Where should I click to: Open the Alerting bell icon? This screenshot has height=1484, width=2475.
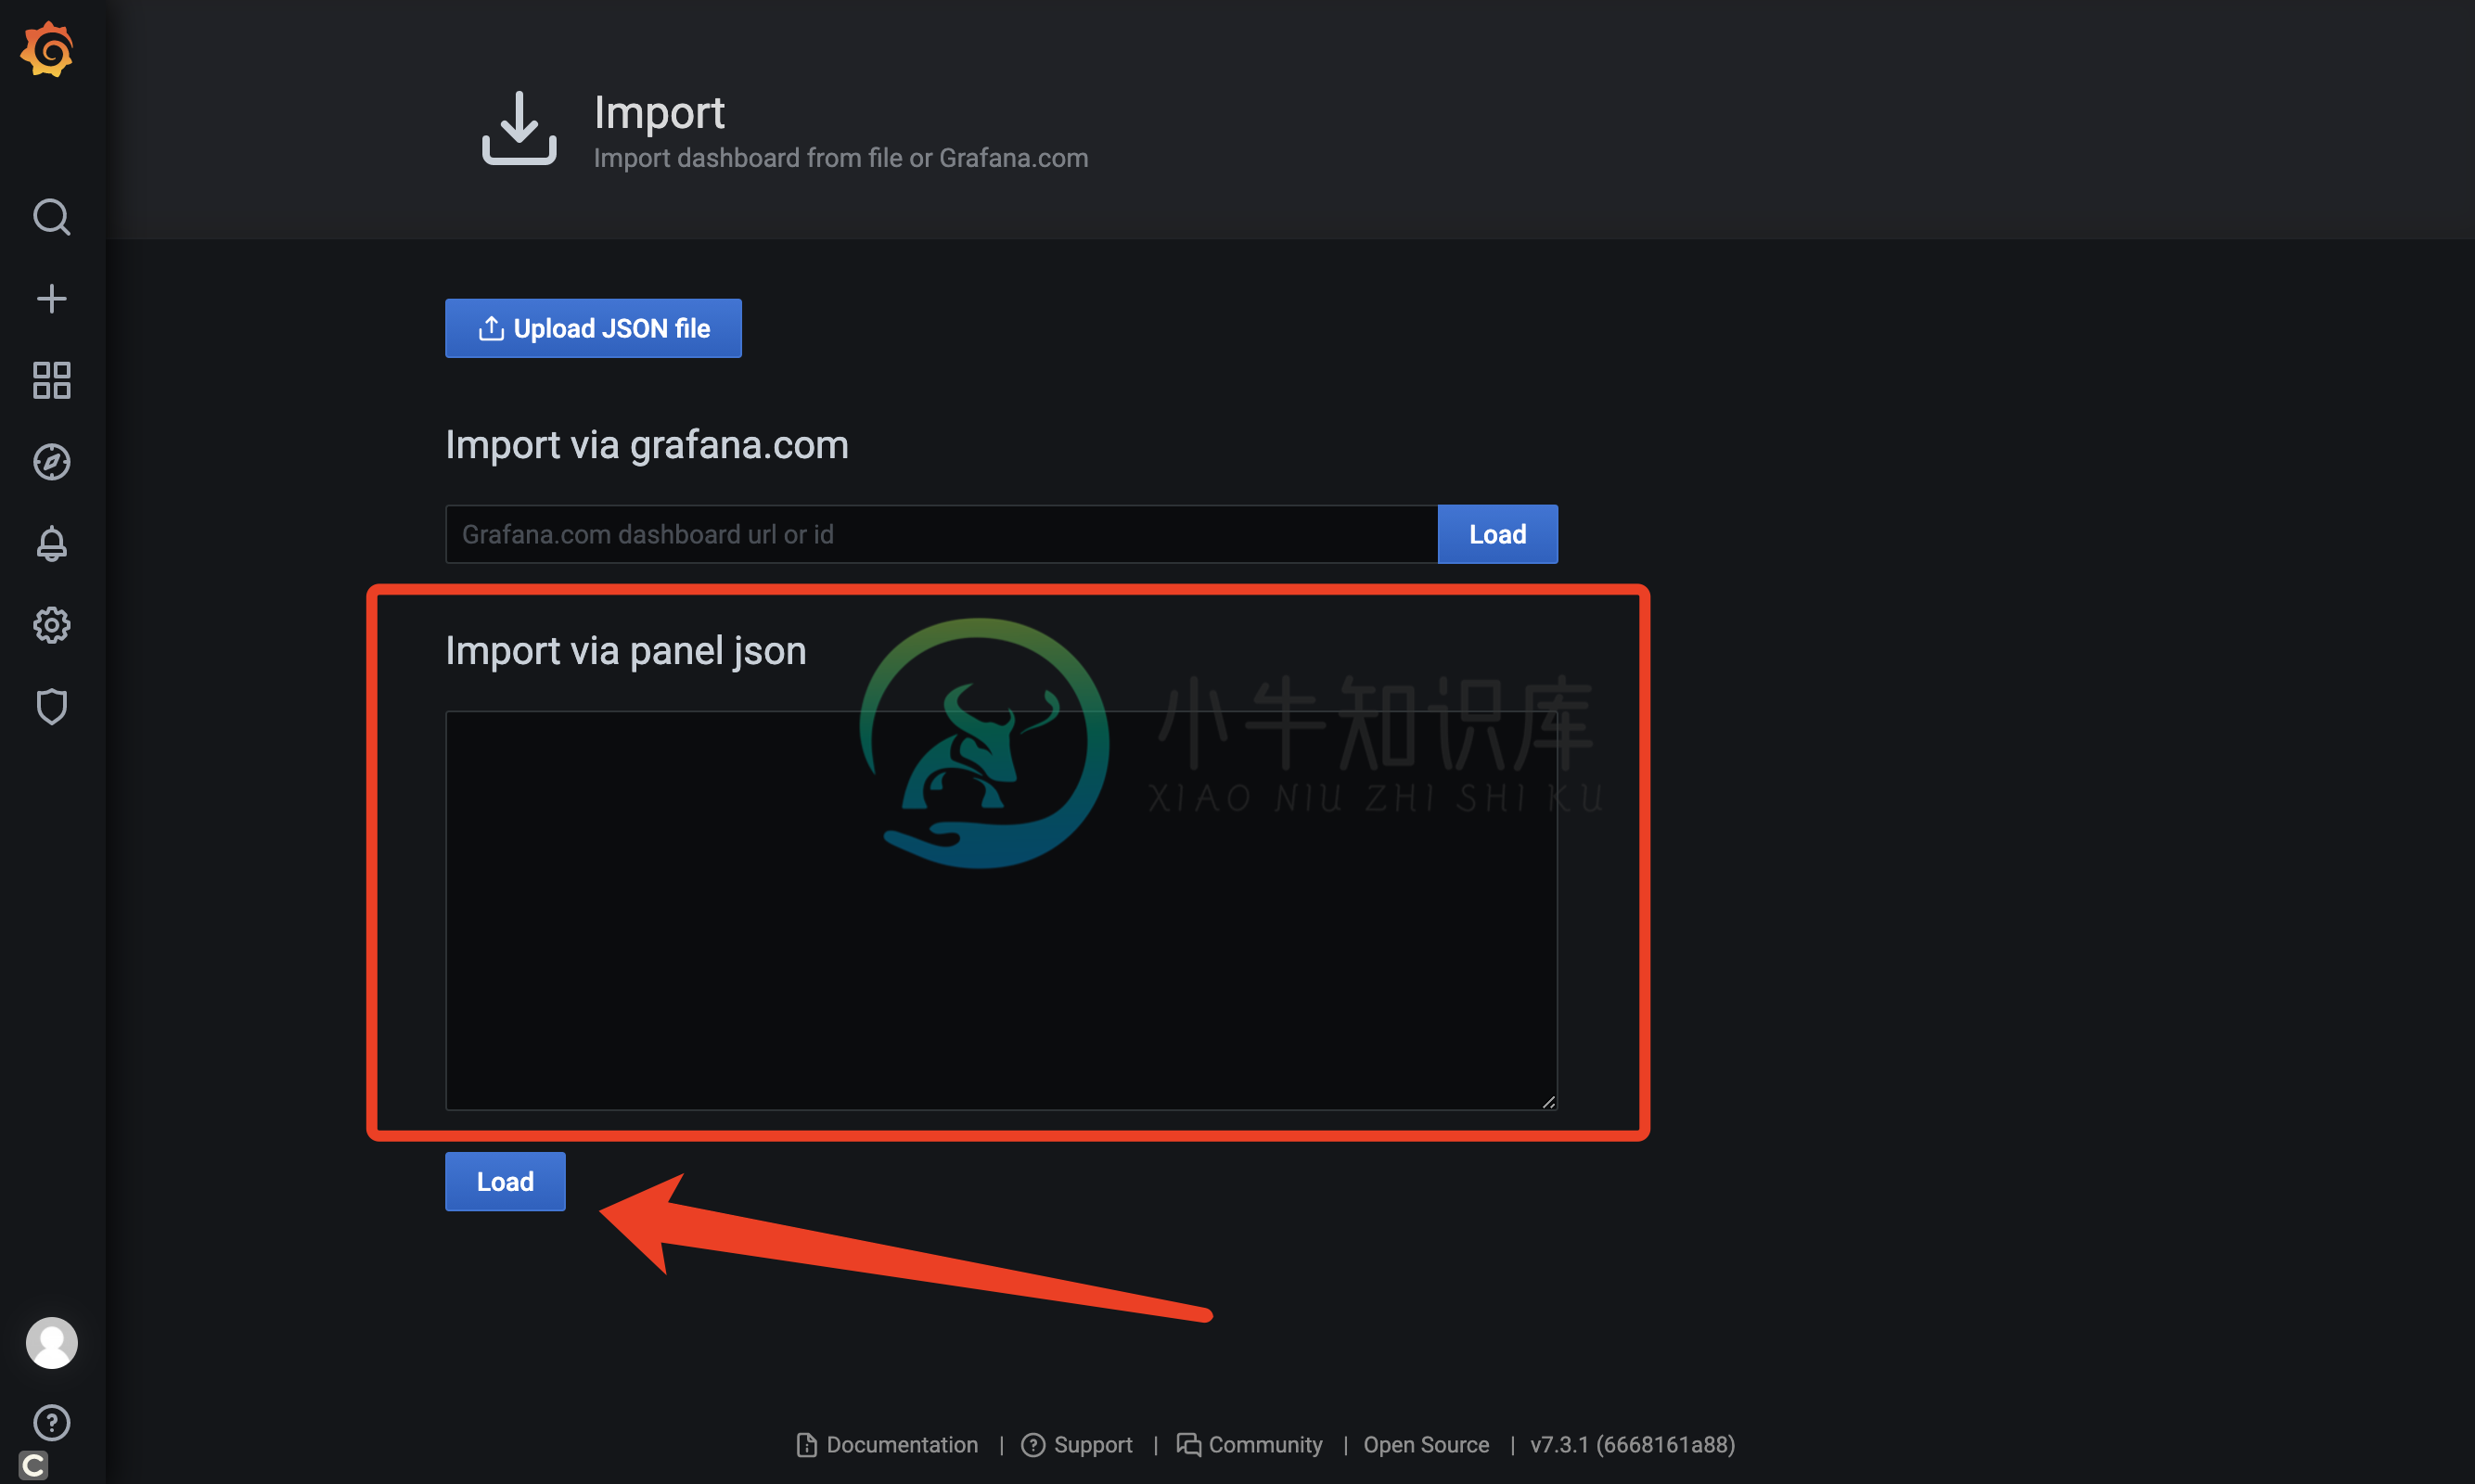point(51,544)
